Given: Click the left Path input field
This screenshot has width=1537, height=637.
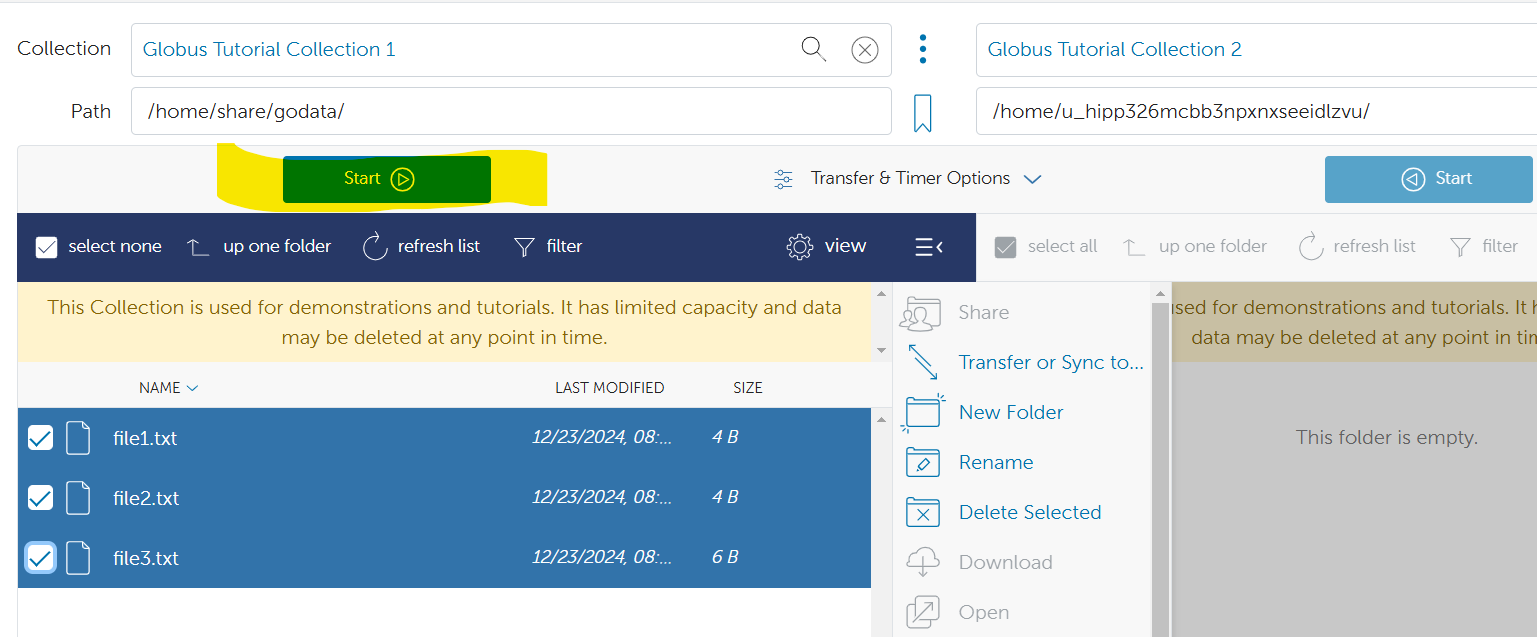Looking at the screenshot, I should [510, 111].
